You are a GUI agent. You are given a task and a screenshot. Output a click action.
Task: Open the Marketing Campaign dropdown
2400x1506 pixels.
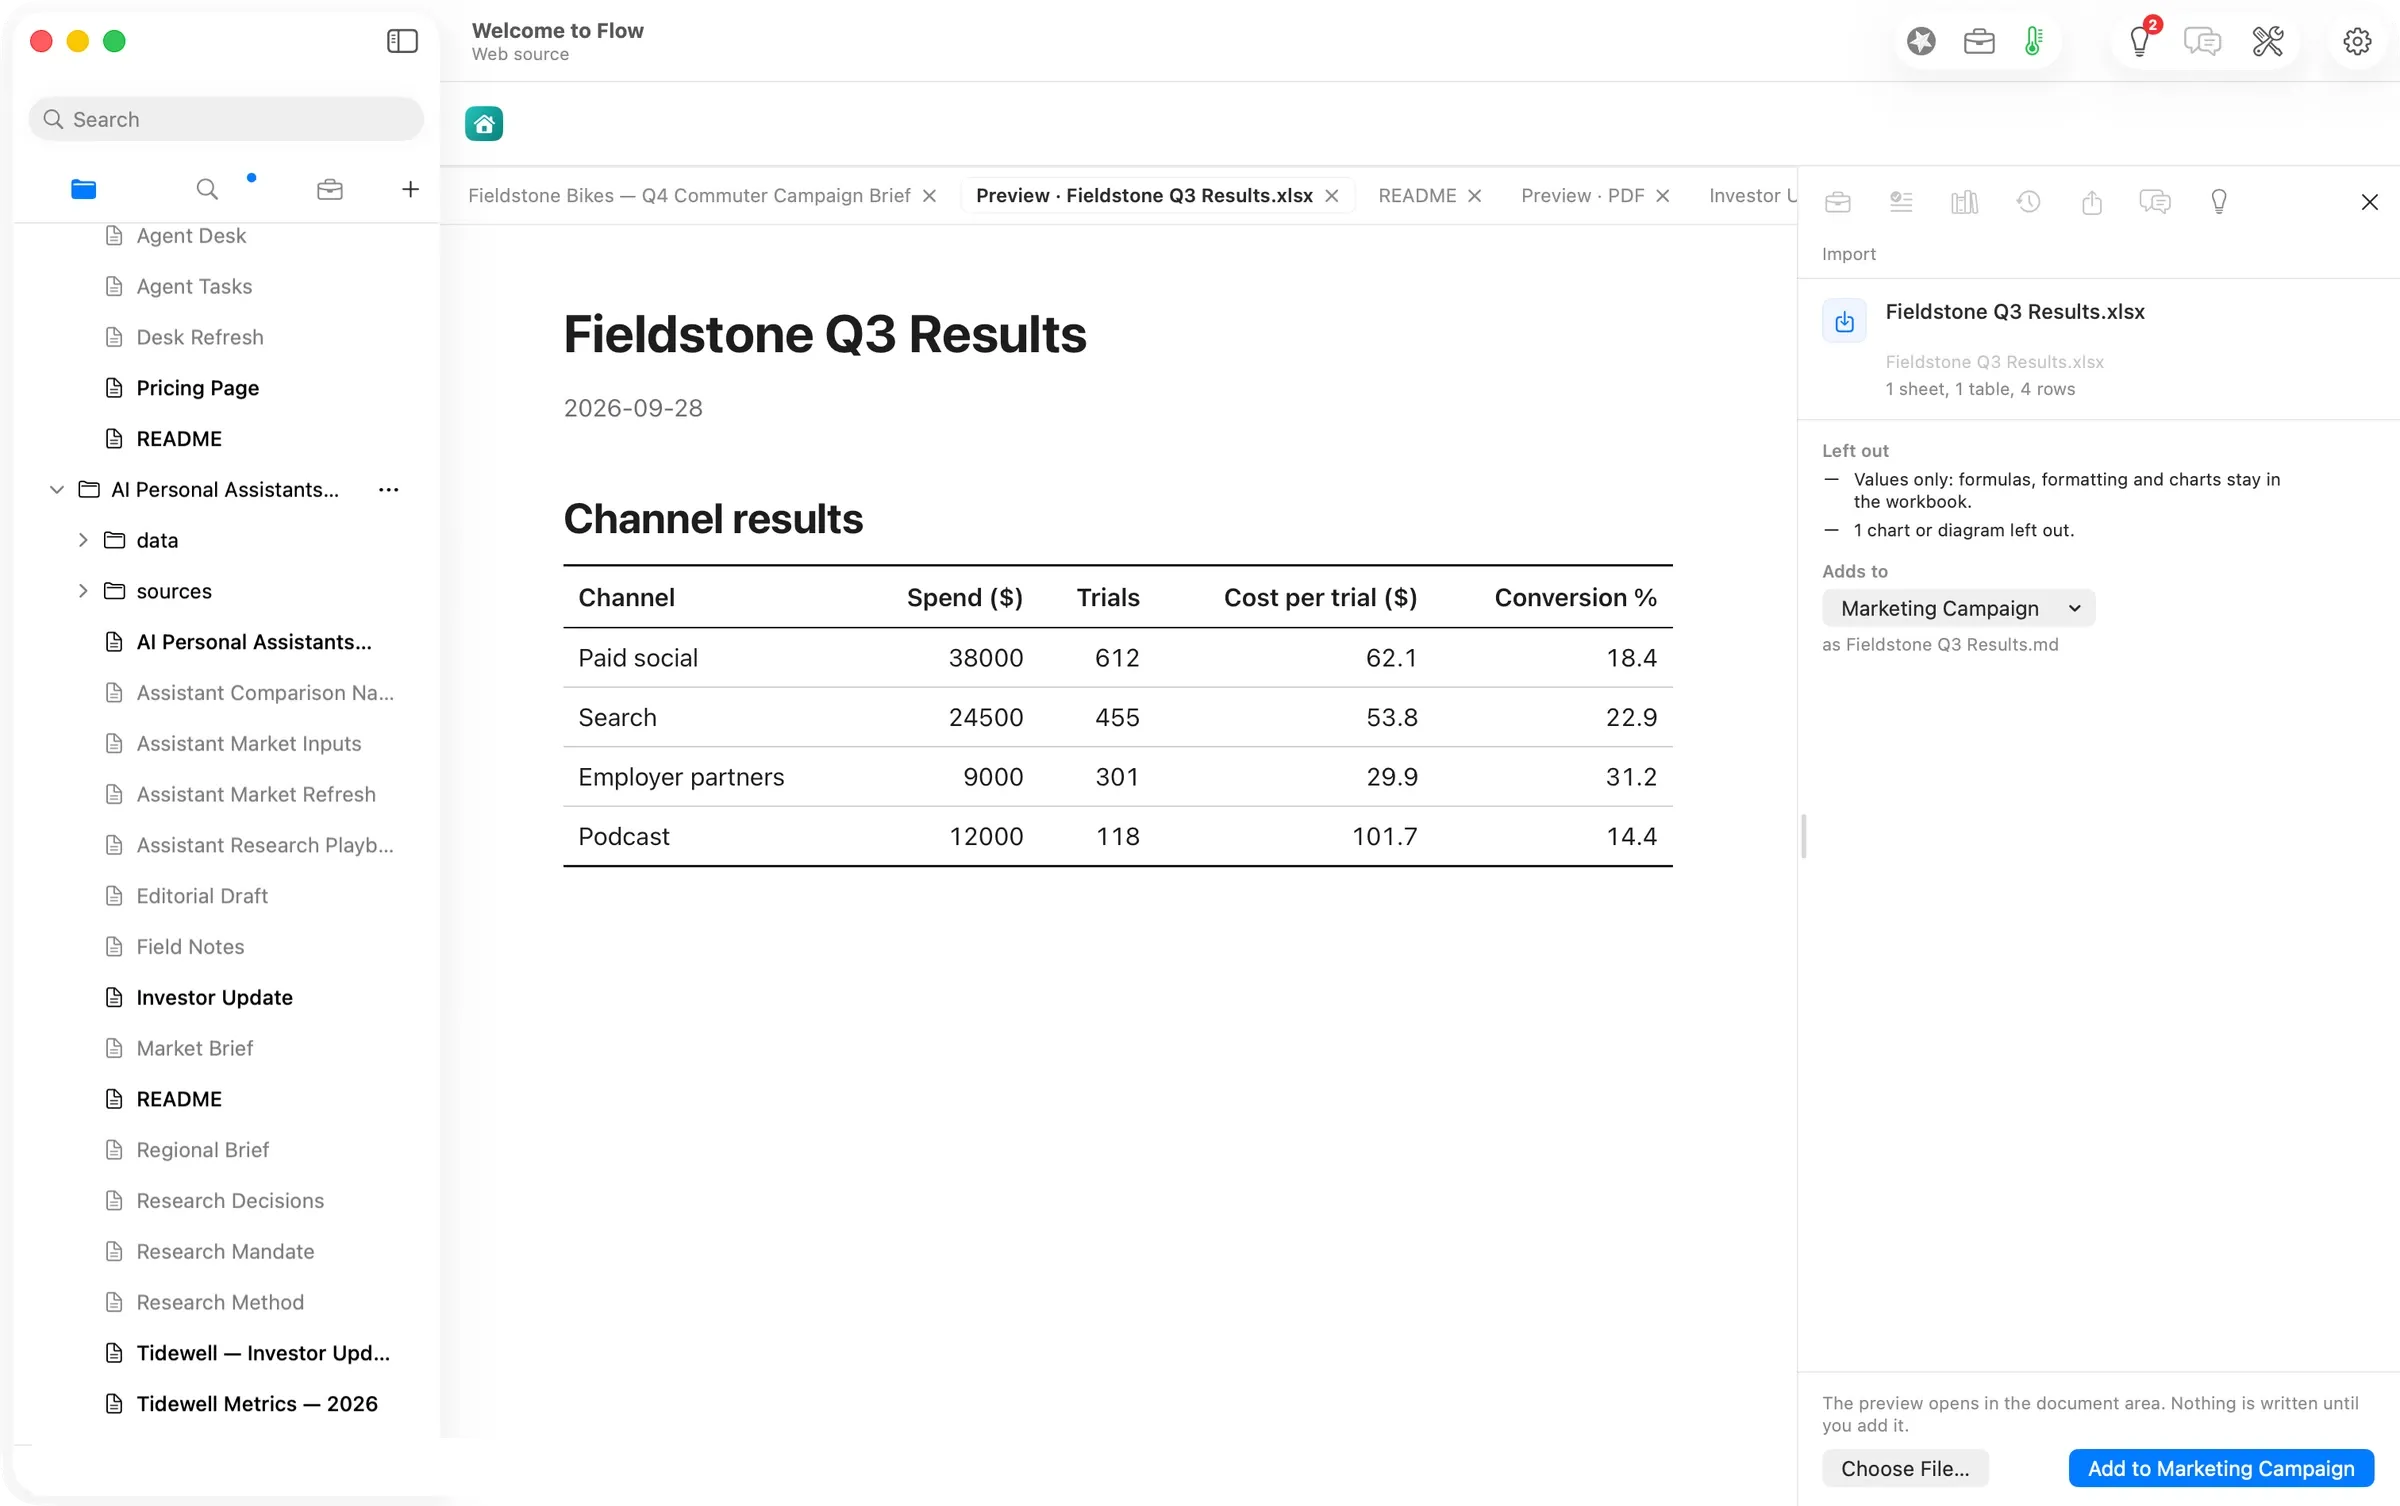(x=1958, y=608)
